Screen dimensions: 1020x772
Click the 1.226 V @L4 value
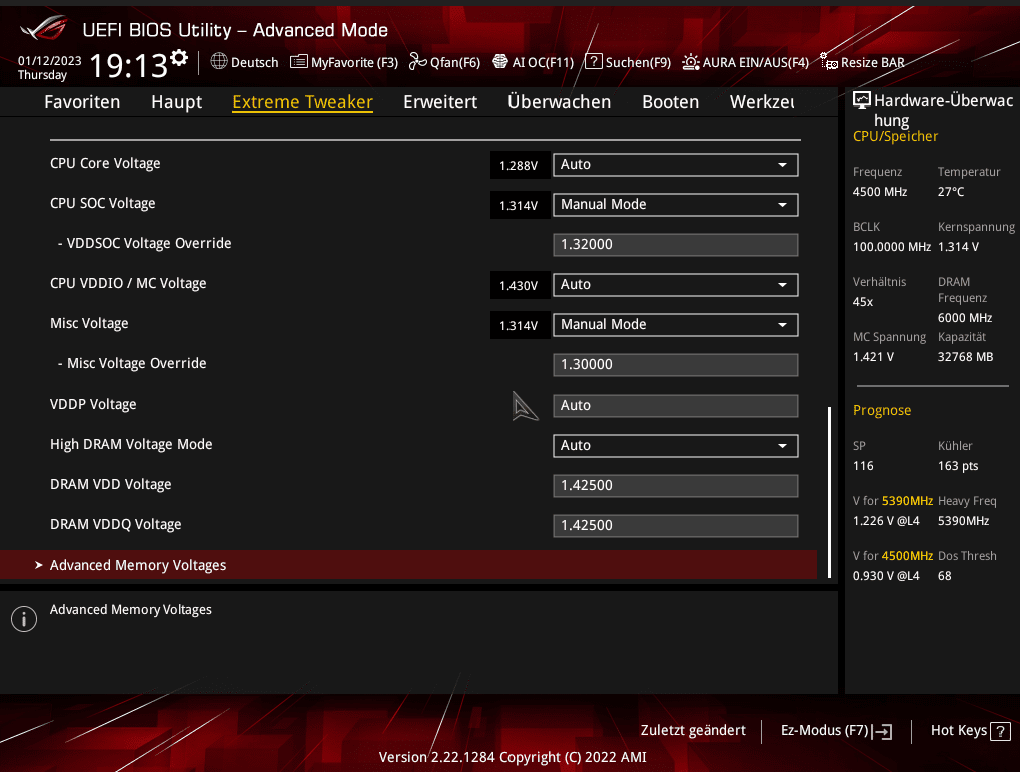point(886,521)
